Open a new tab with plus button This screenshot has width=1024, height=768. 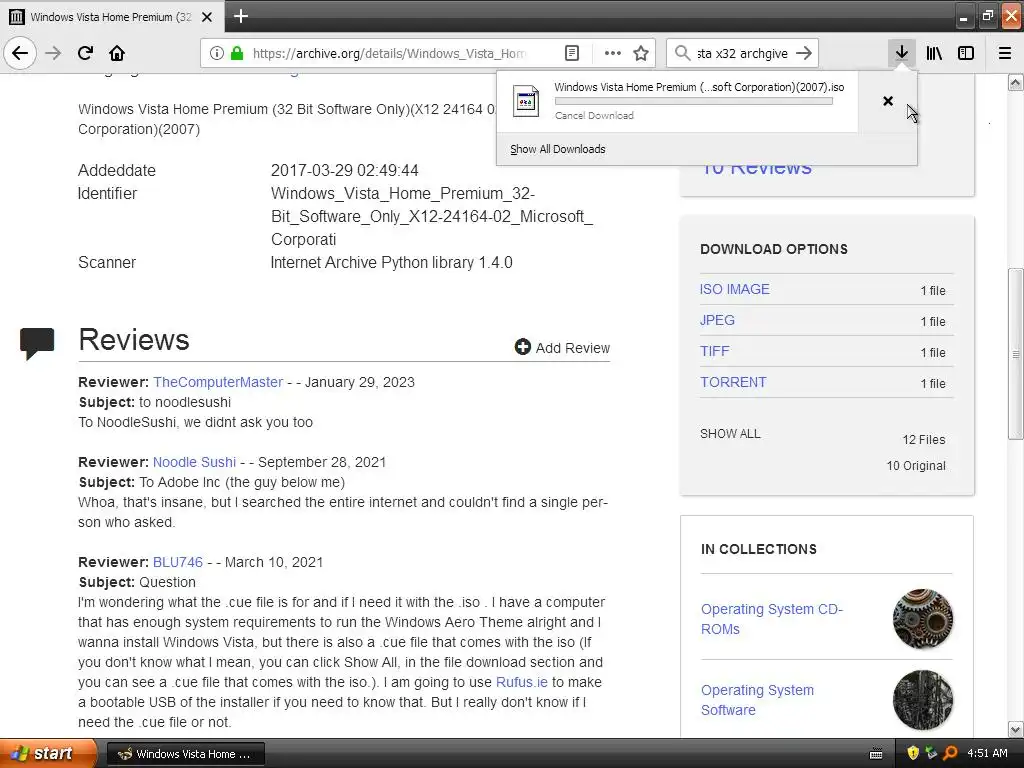(241, 16)
